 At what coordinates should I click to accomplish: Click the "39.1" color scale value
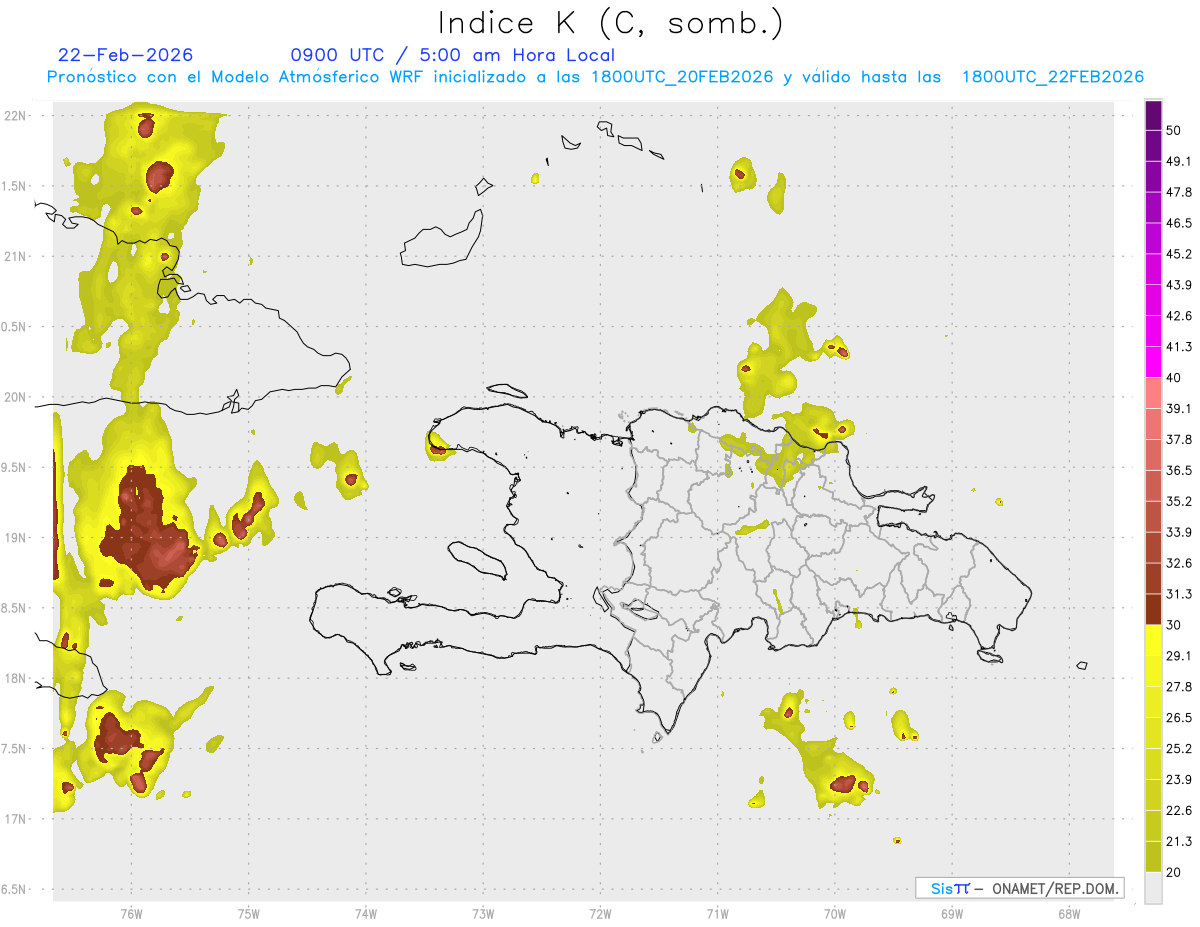tap(1179, 409)
